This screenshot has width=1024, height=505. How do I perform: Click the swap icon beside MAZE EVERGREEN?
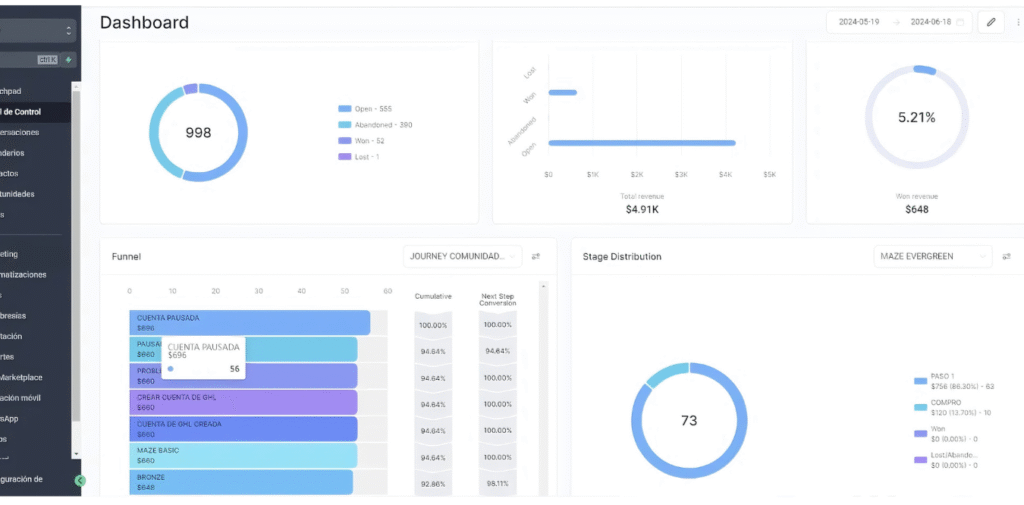1007,257
